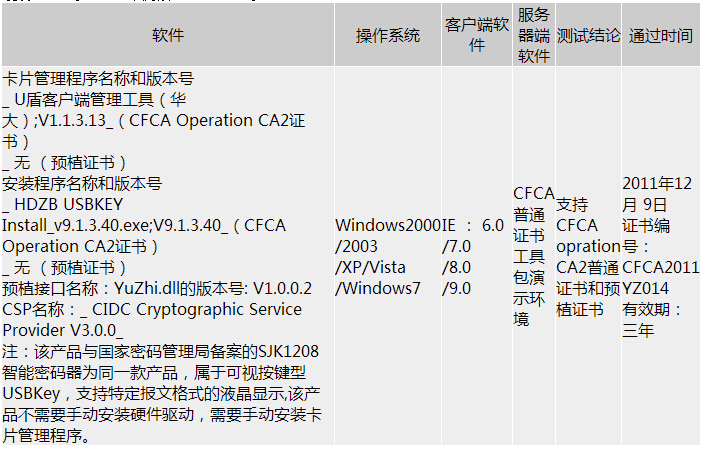Click the 软件 column header
This screenshot has width=703, height=450.
[168, 35]
